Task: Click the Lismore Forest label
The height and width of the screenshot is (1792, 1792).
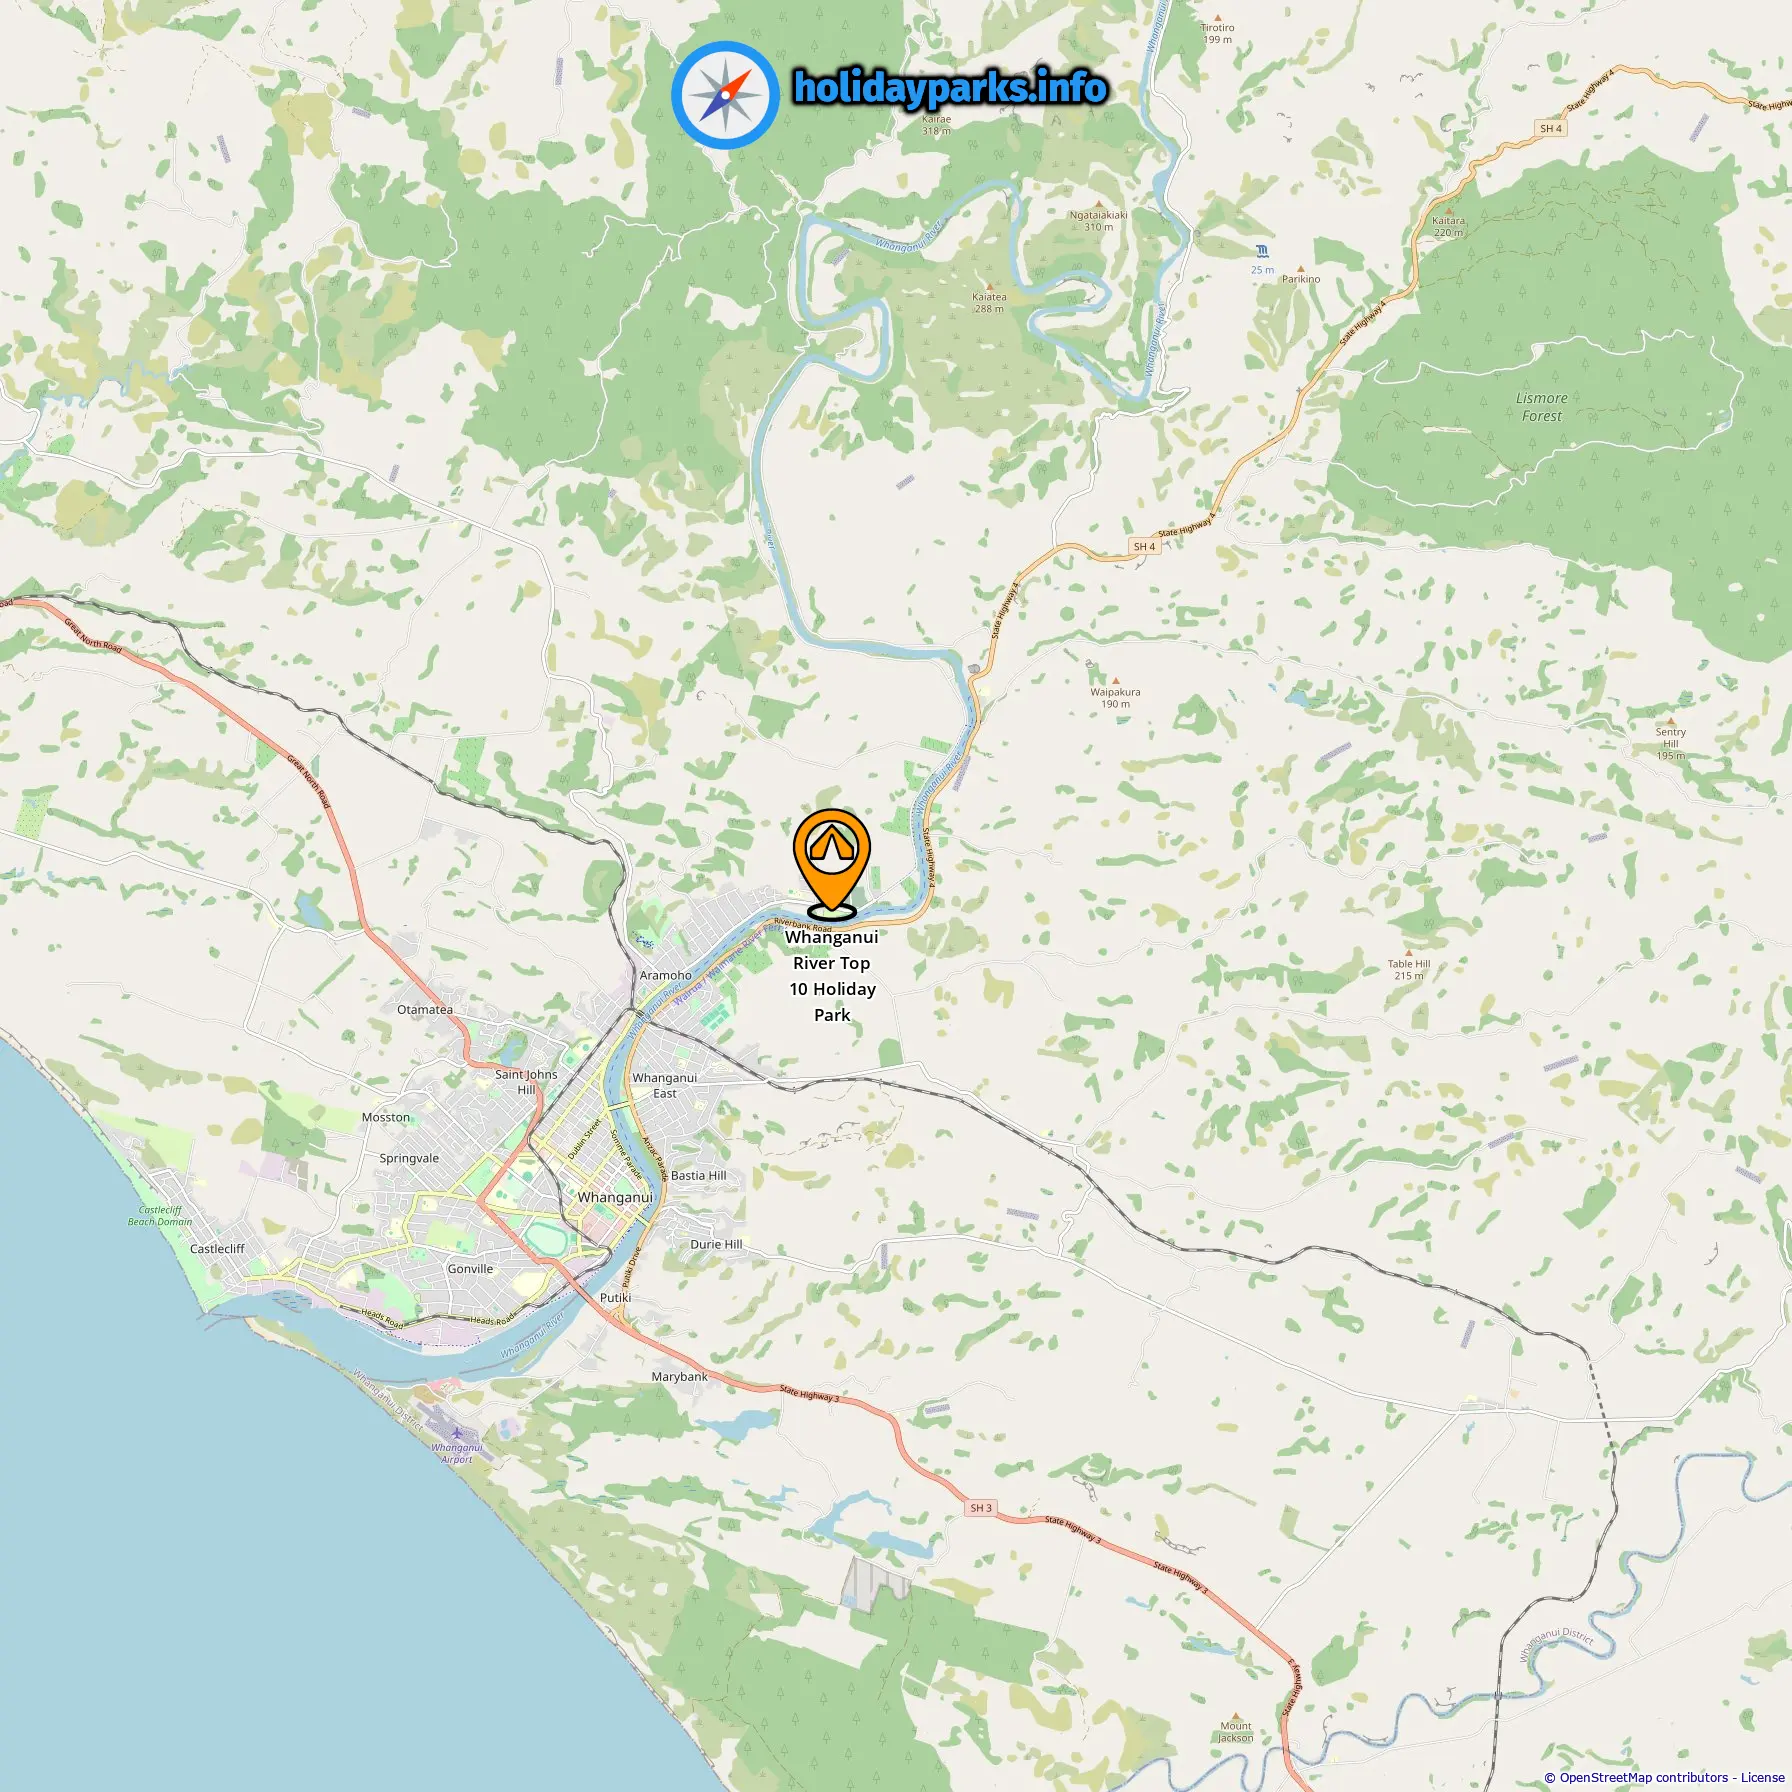Action: pyautogui.click(x=1542, y=407)
